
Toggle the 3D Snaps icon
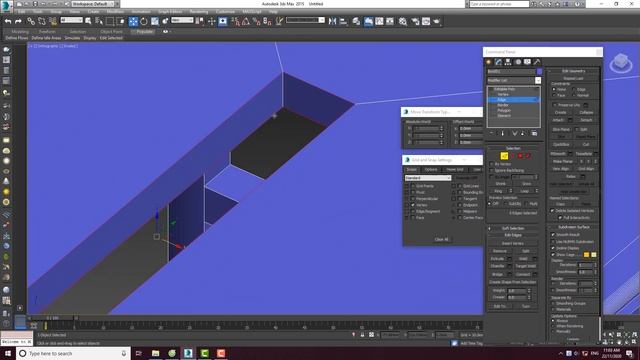[236, 21]
